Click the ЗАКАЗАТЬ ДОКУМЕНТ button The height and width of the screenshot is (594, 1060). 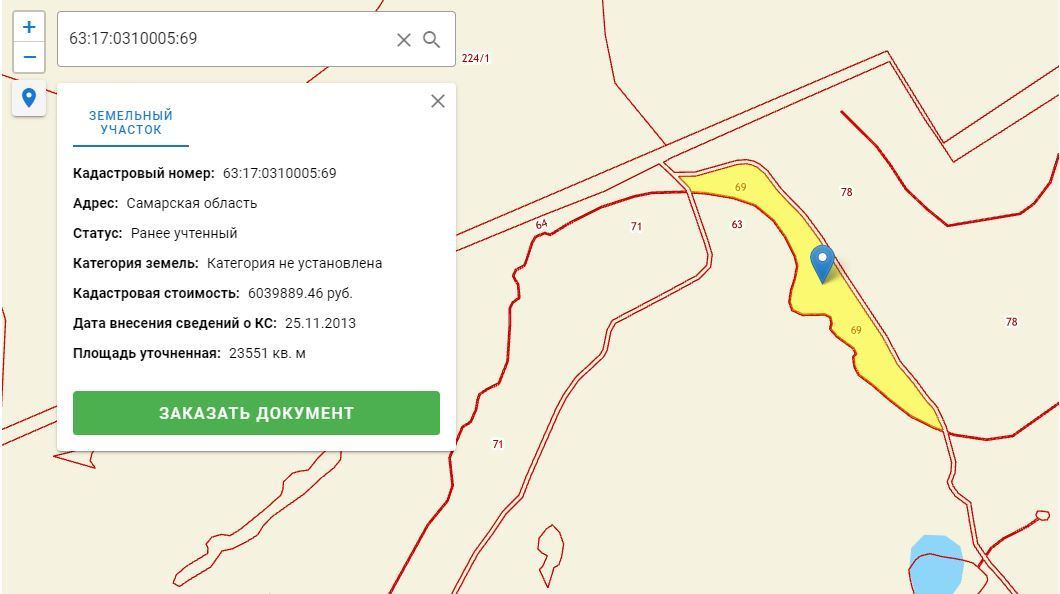pos(256,413)
